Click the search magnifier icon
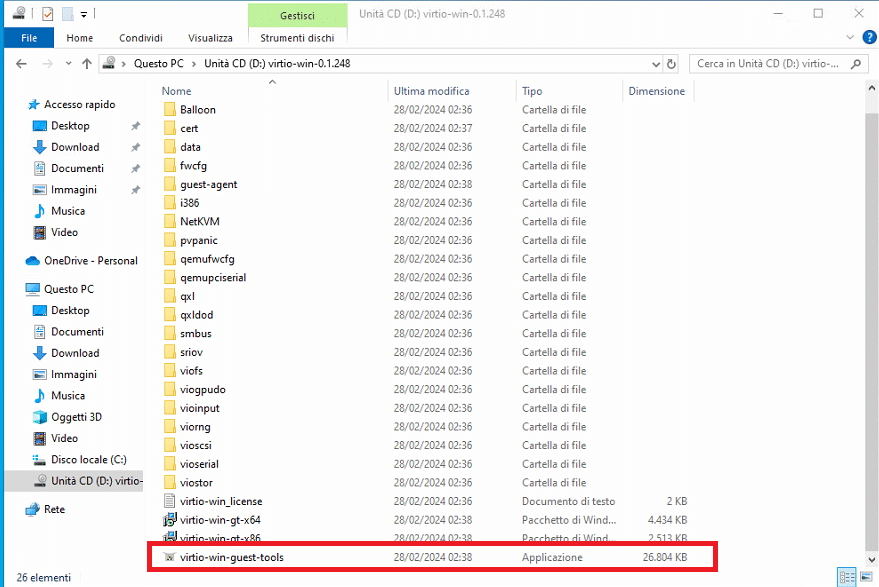Image resolution: width=879 pixels, height=587 pixels. [856, 64]
